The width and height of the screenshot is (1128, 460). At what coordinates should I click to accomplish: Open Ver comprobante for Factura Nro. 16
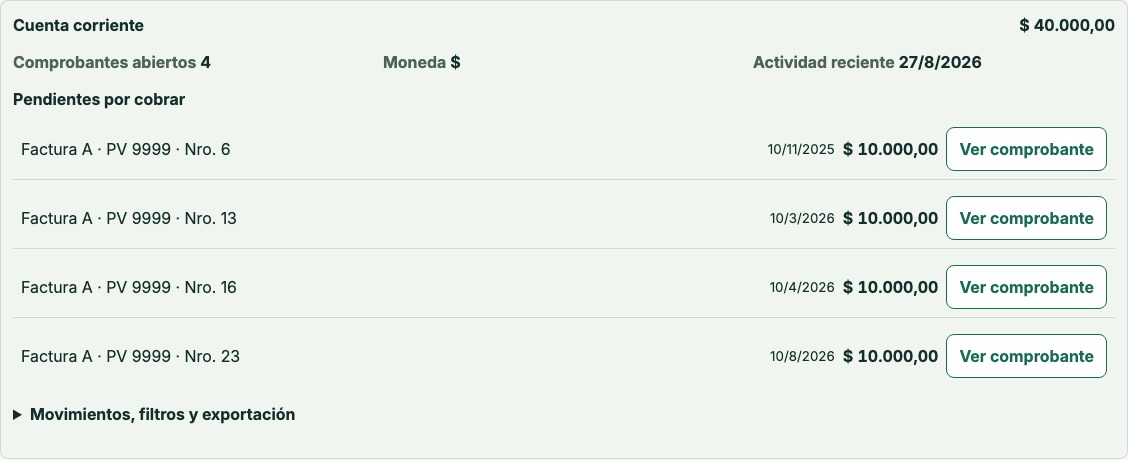1026,287
